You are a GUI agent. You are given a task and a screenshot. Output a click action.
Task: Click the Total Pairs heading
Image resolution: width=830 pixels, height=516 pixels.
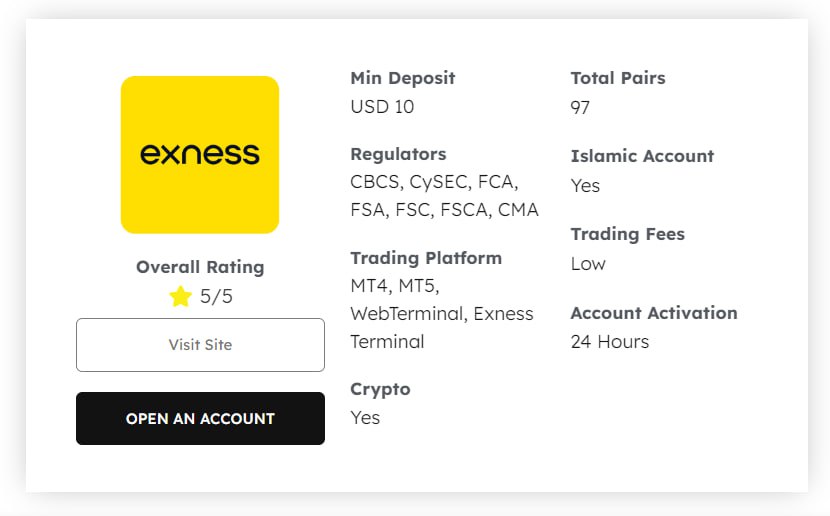(617, 78)
